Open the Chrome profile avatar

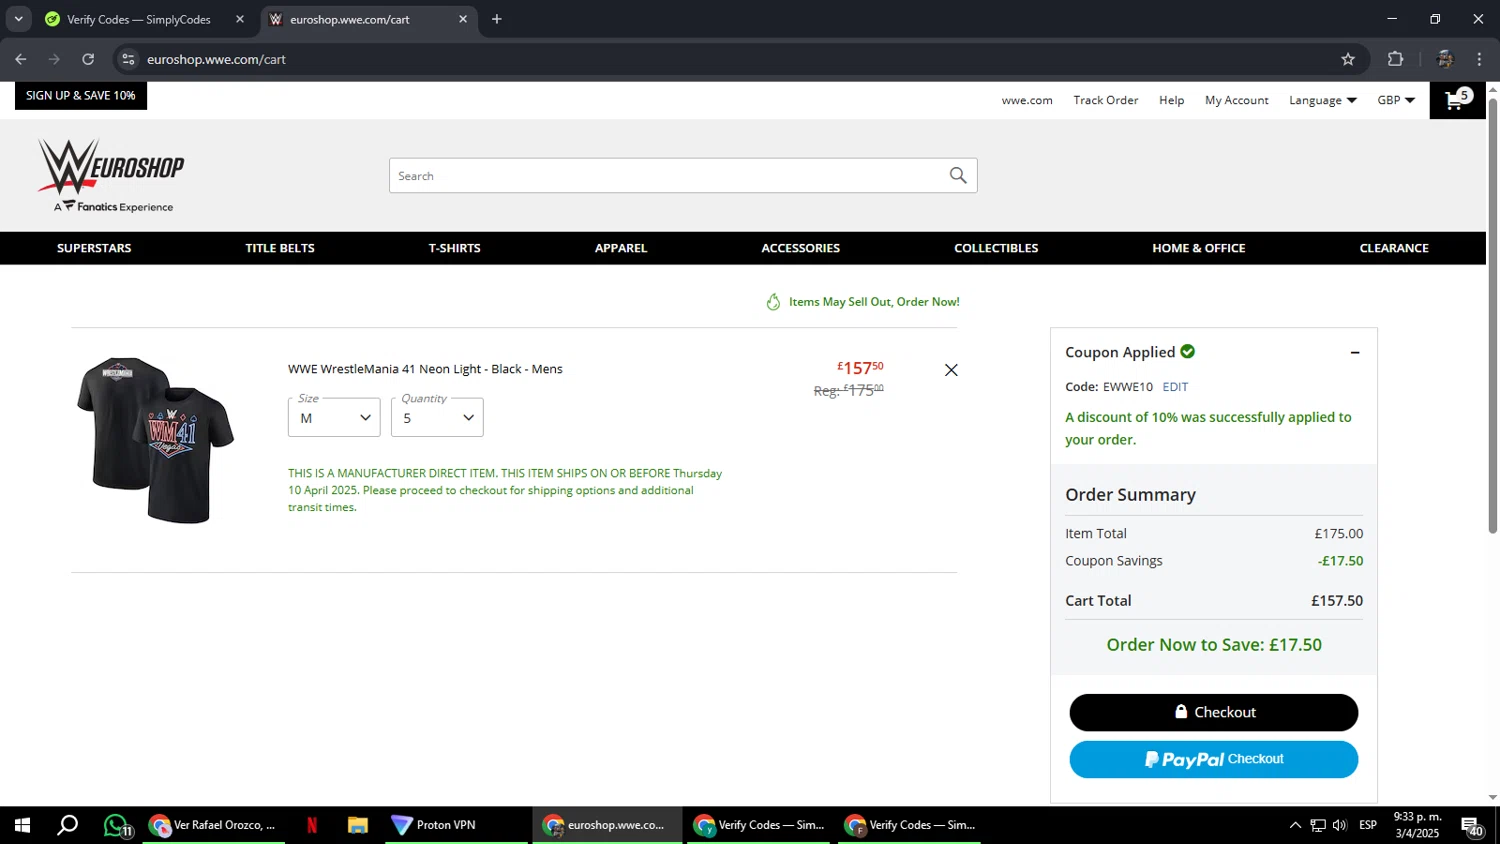(x=1444, y=59)
